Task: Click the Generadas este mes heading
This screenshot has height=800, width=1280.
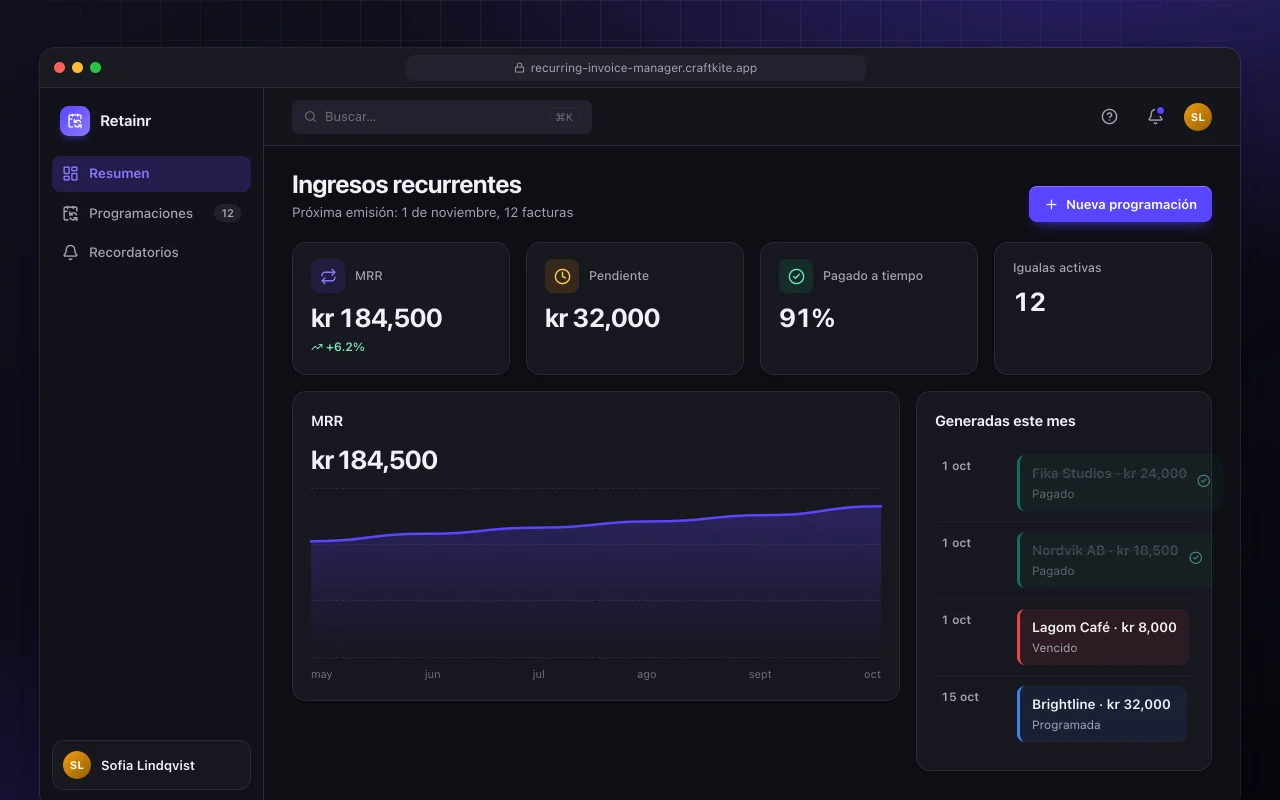Action: (1005, 421)
